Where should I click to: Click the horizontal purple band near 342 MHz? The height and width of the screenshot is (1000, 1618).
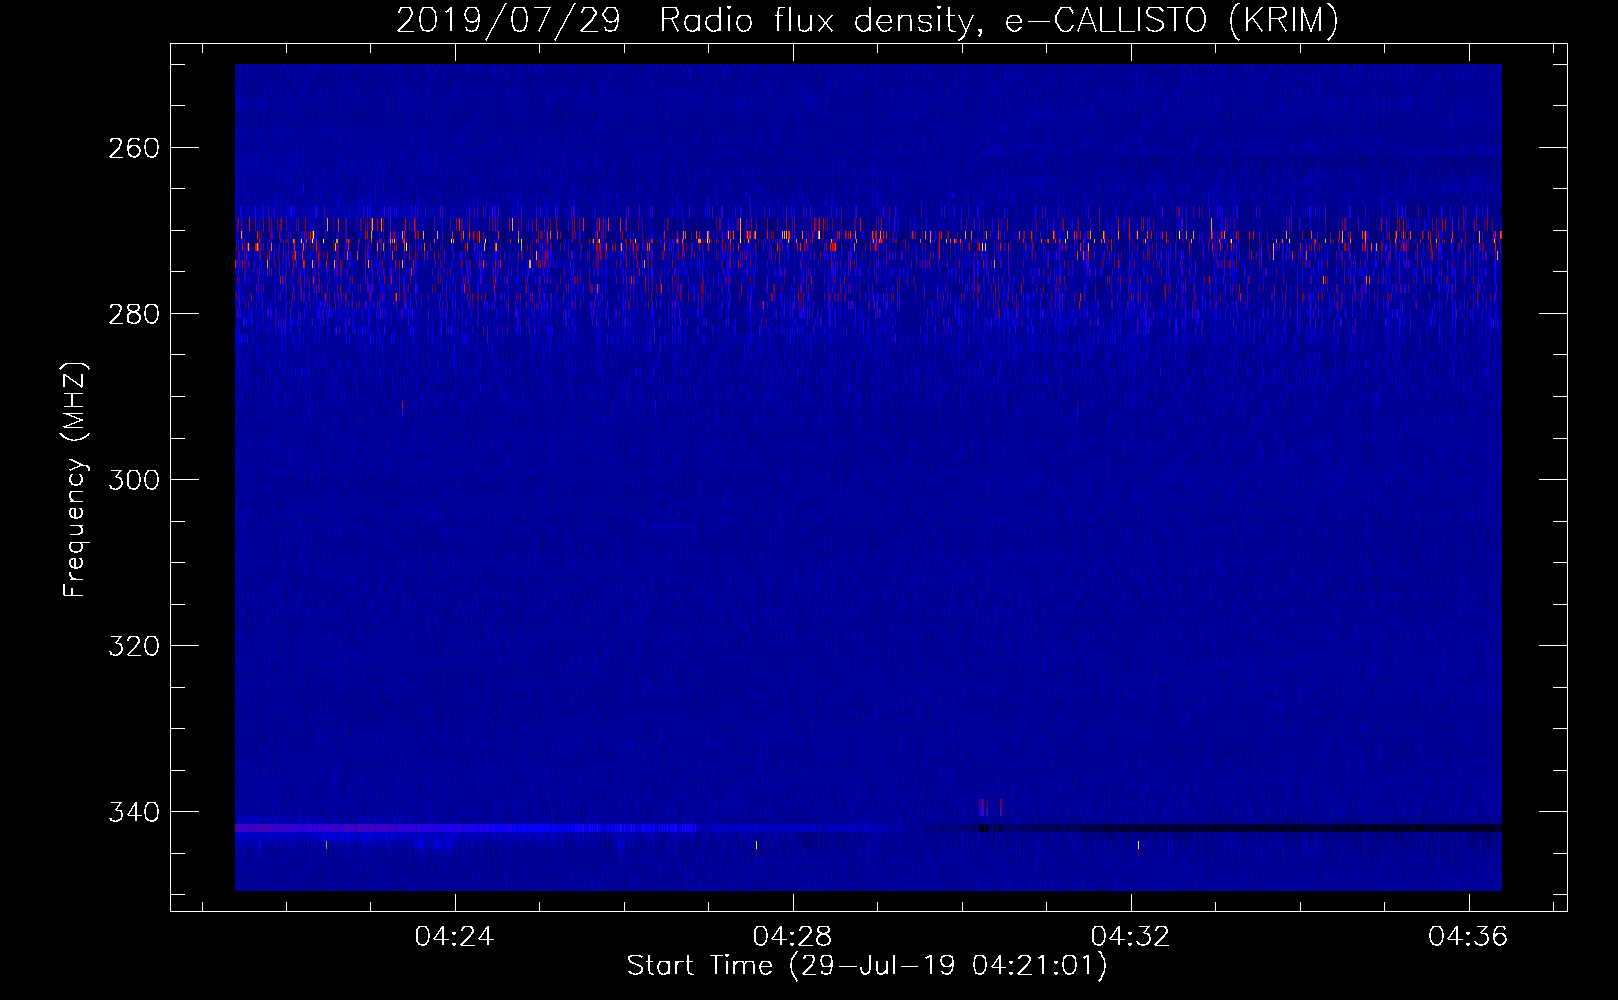click(x=465, y=828)
